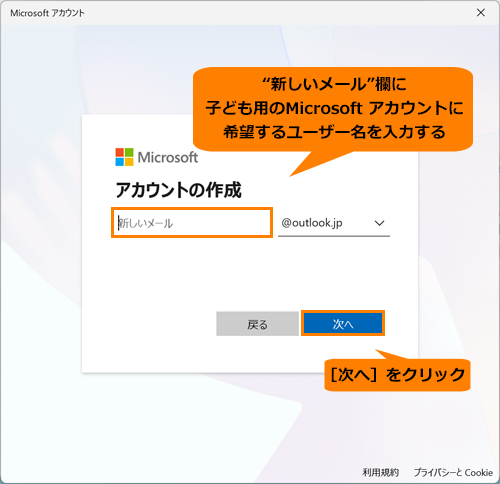Open the プライバシーと Cookie link
Viewport: 500px width, 484px height.
(x=453, y=472)
